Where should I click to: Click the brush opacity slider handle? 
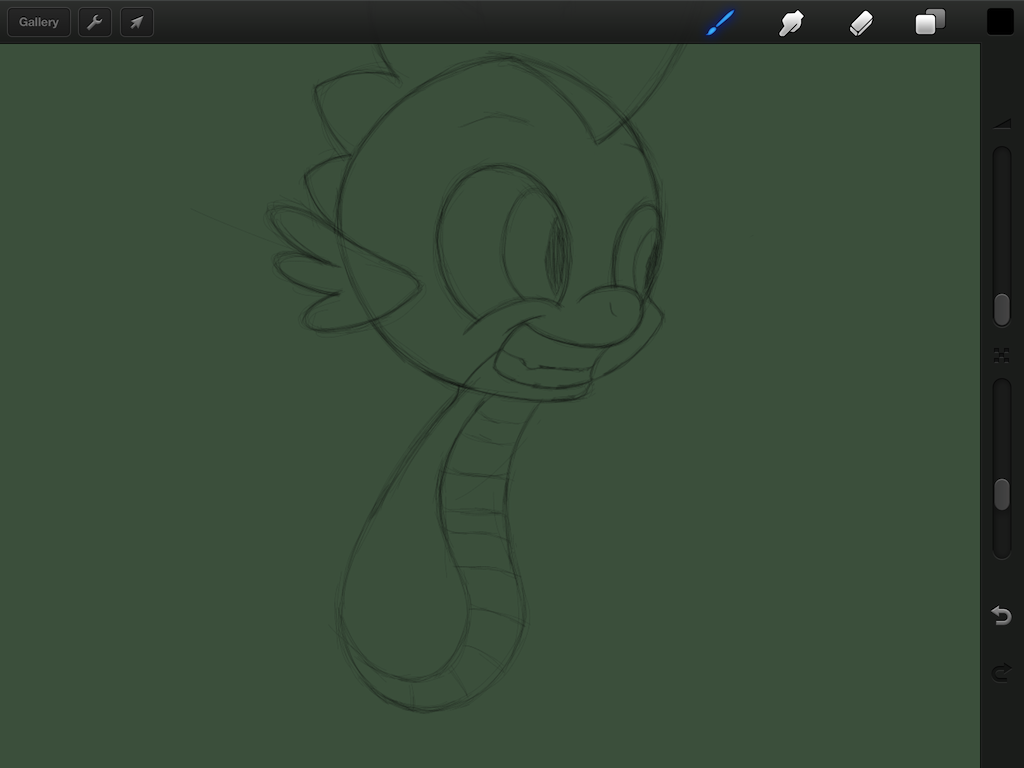click(1001, 494)
